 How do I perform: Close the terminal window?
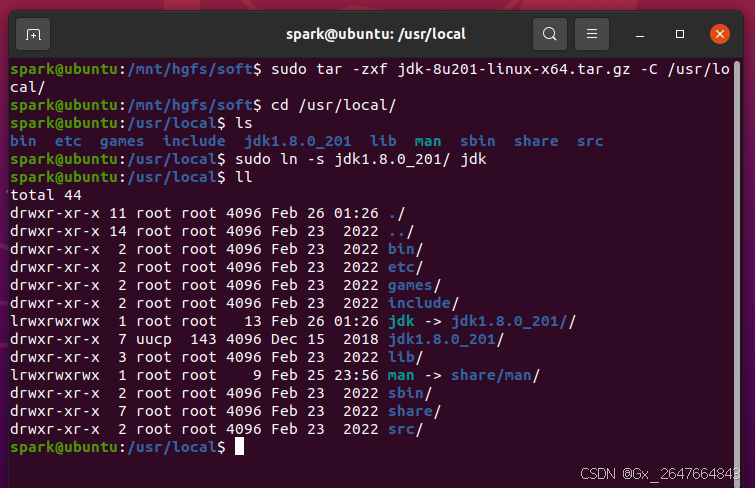[x=720, y=34]
